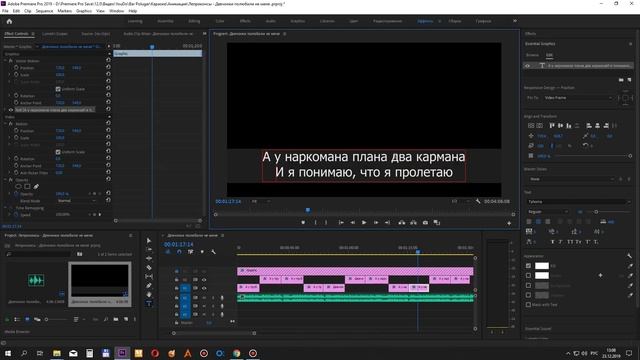
Task: Enable the Mask with Text checkbox
Action: (528, 304)
